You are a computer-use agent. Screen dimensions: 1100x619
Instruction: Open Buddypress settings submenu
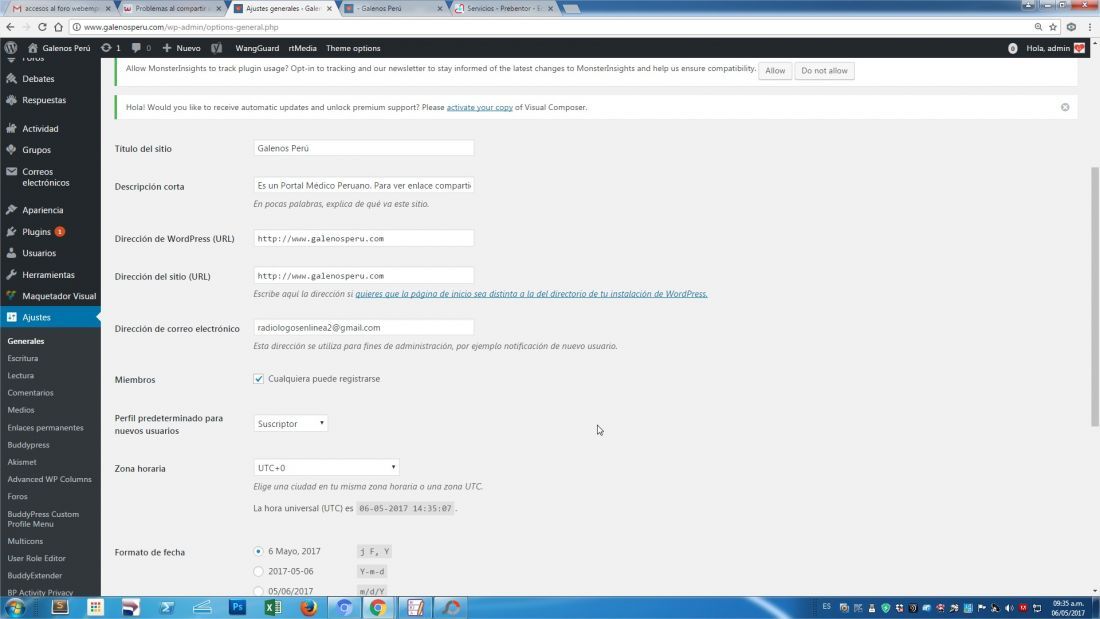[x=28, y=445]
